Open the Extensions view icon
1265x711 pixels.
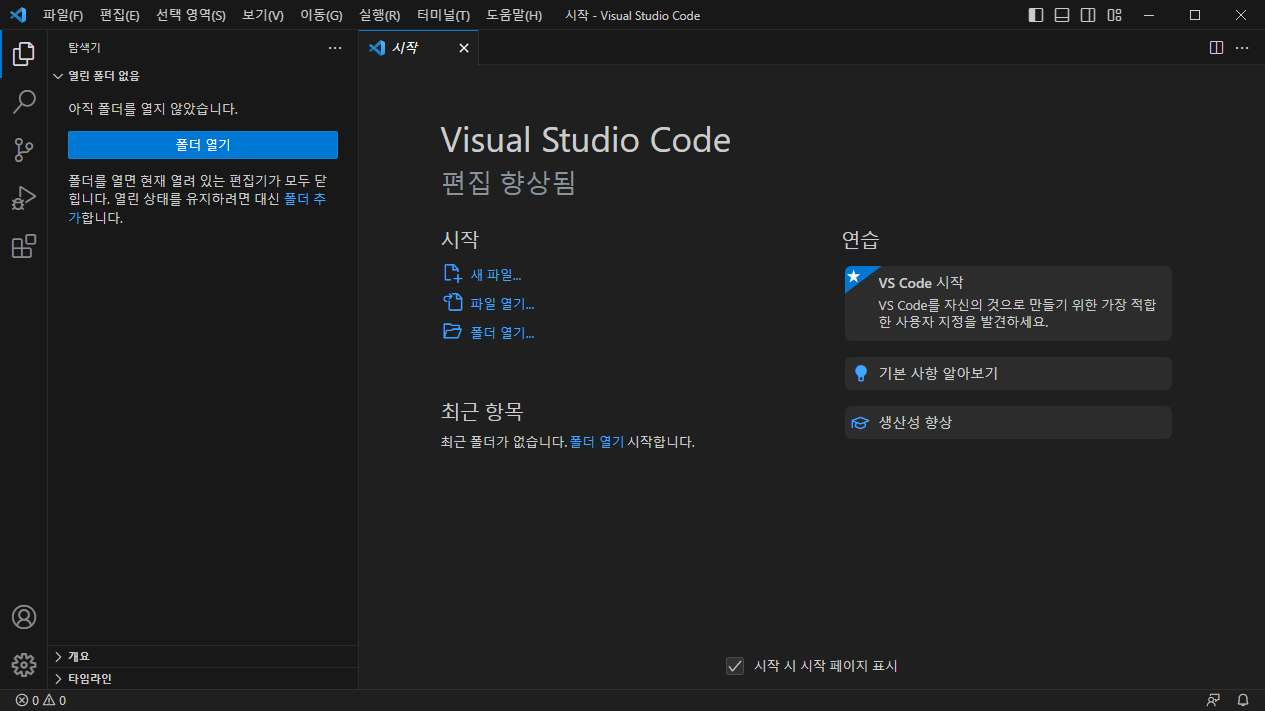24,246
